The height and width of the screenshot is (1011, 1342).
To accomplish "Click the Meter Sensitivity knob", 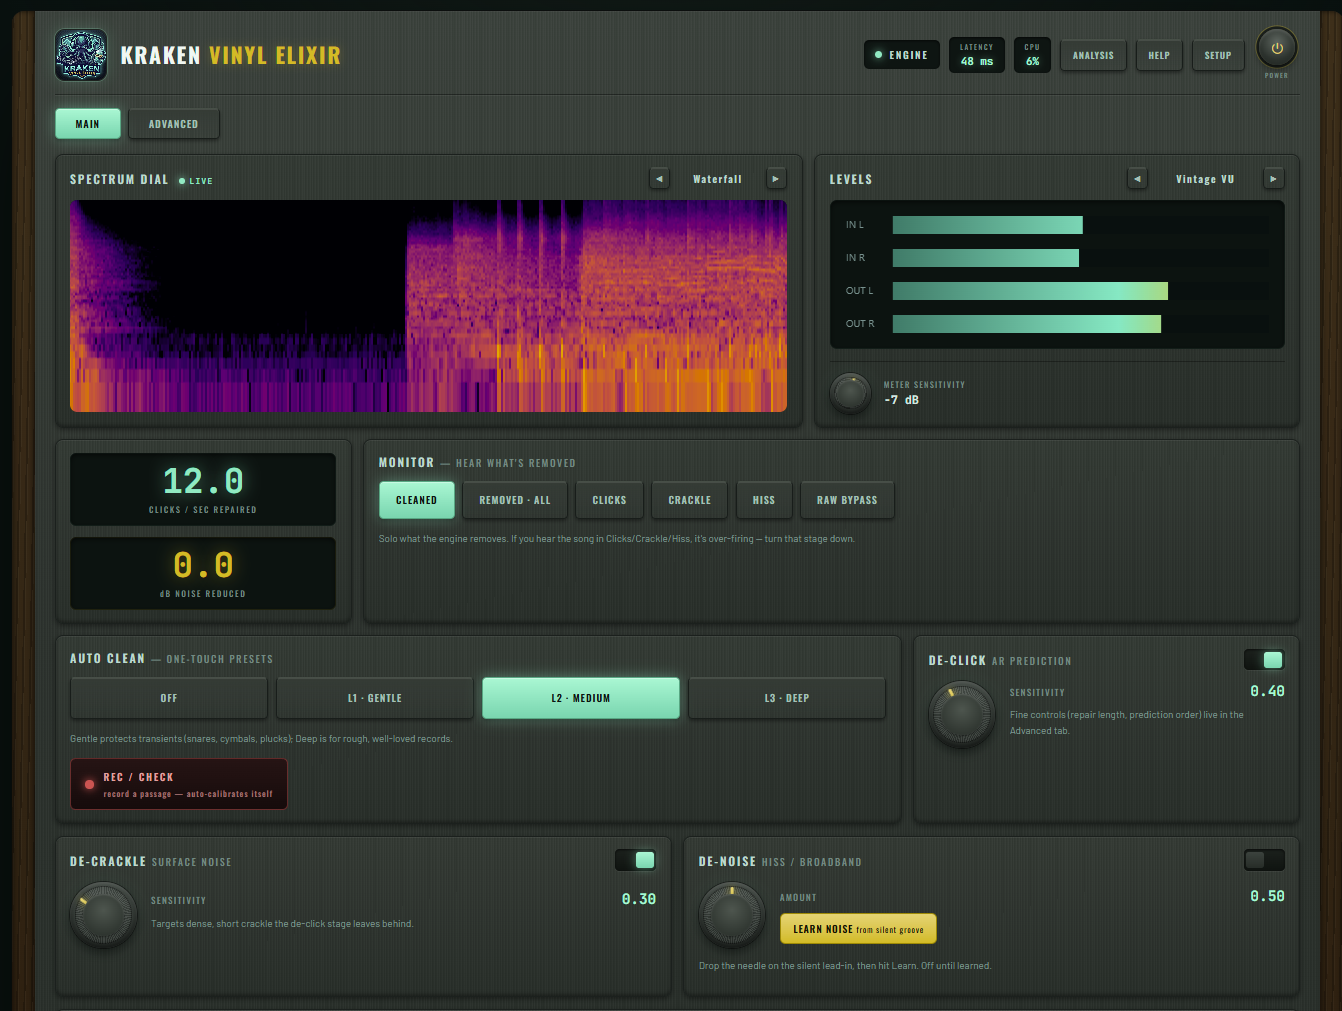I will 851,392.
